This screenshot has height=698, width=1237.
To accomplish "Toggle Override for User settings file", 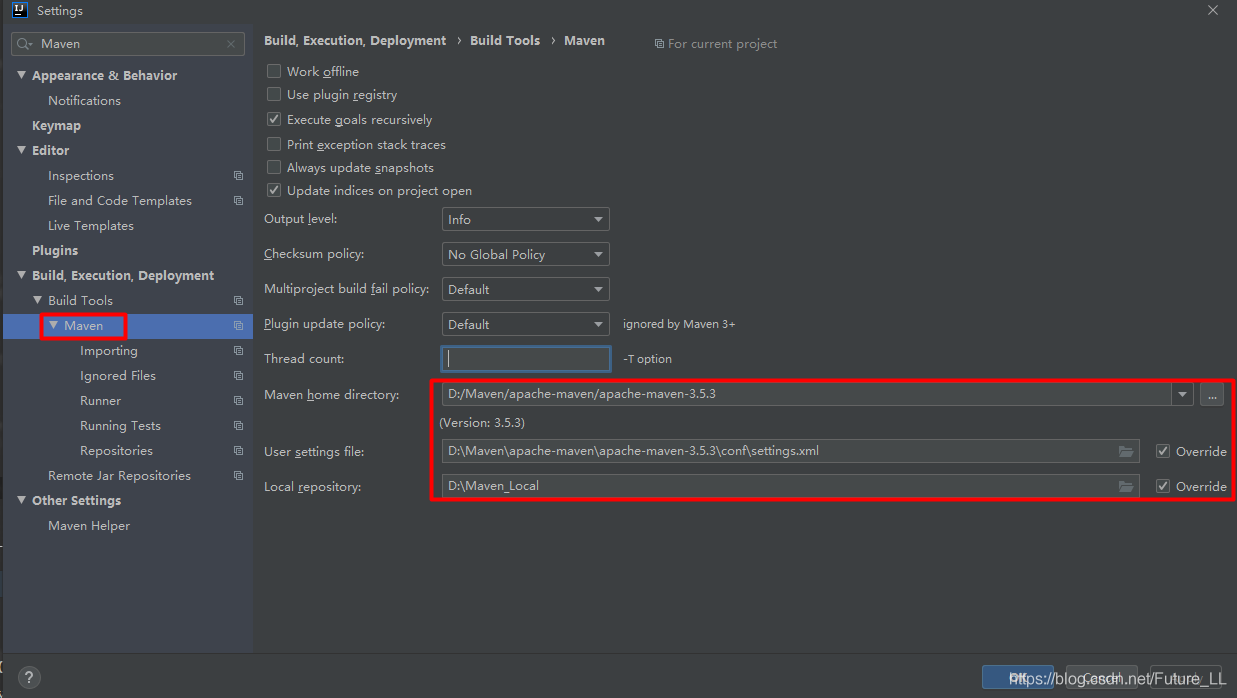I will click(1162, 451).
